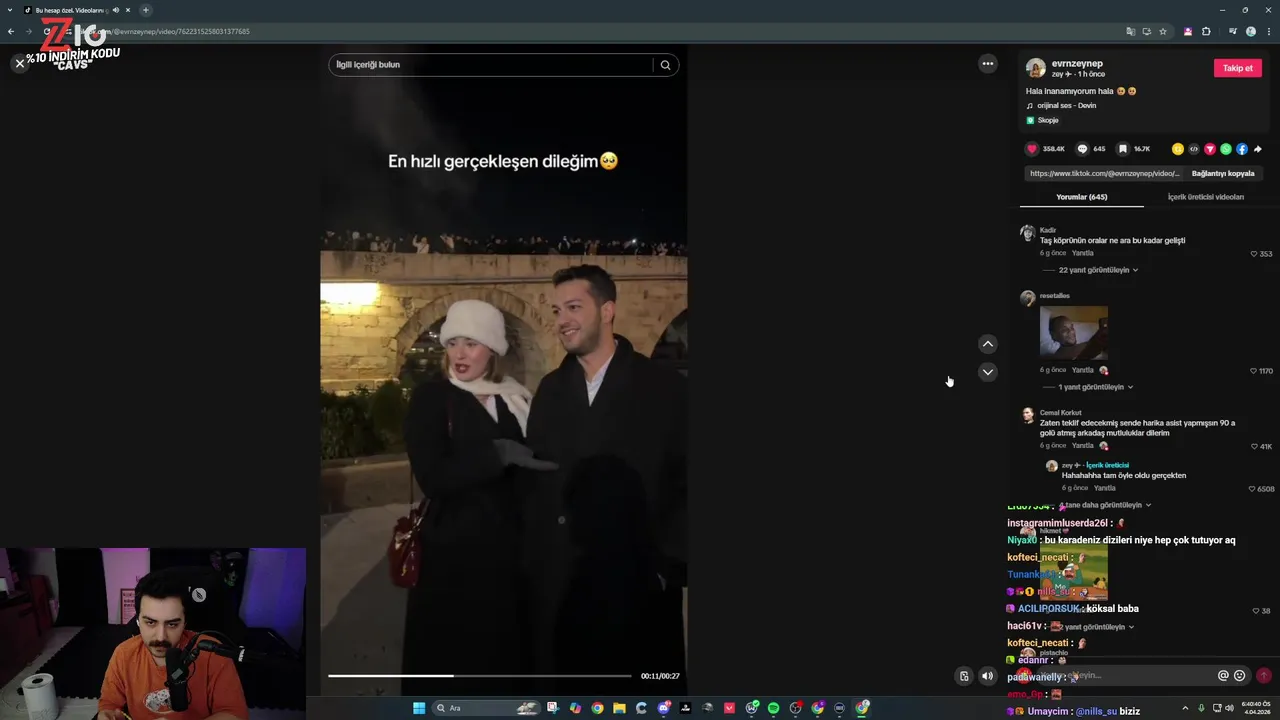This screenshot has height=720, width=1280.
Task: Click the 'Takip et' follow button
Action: [1238, 68]
